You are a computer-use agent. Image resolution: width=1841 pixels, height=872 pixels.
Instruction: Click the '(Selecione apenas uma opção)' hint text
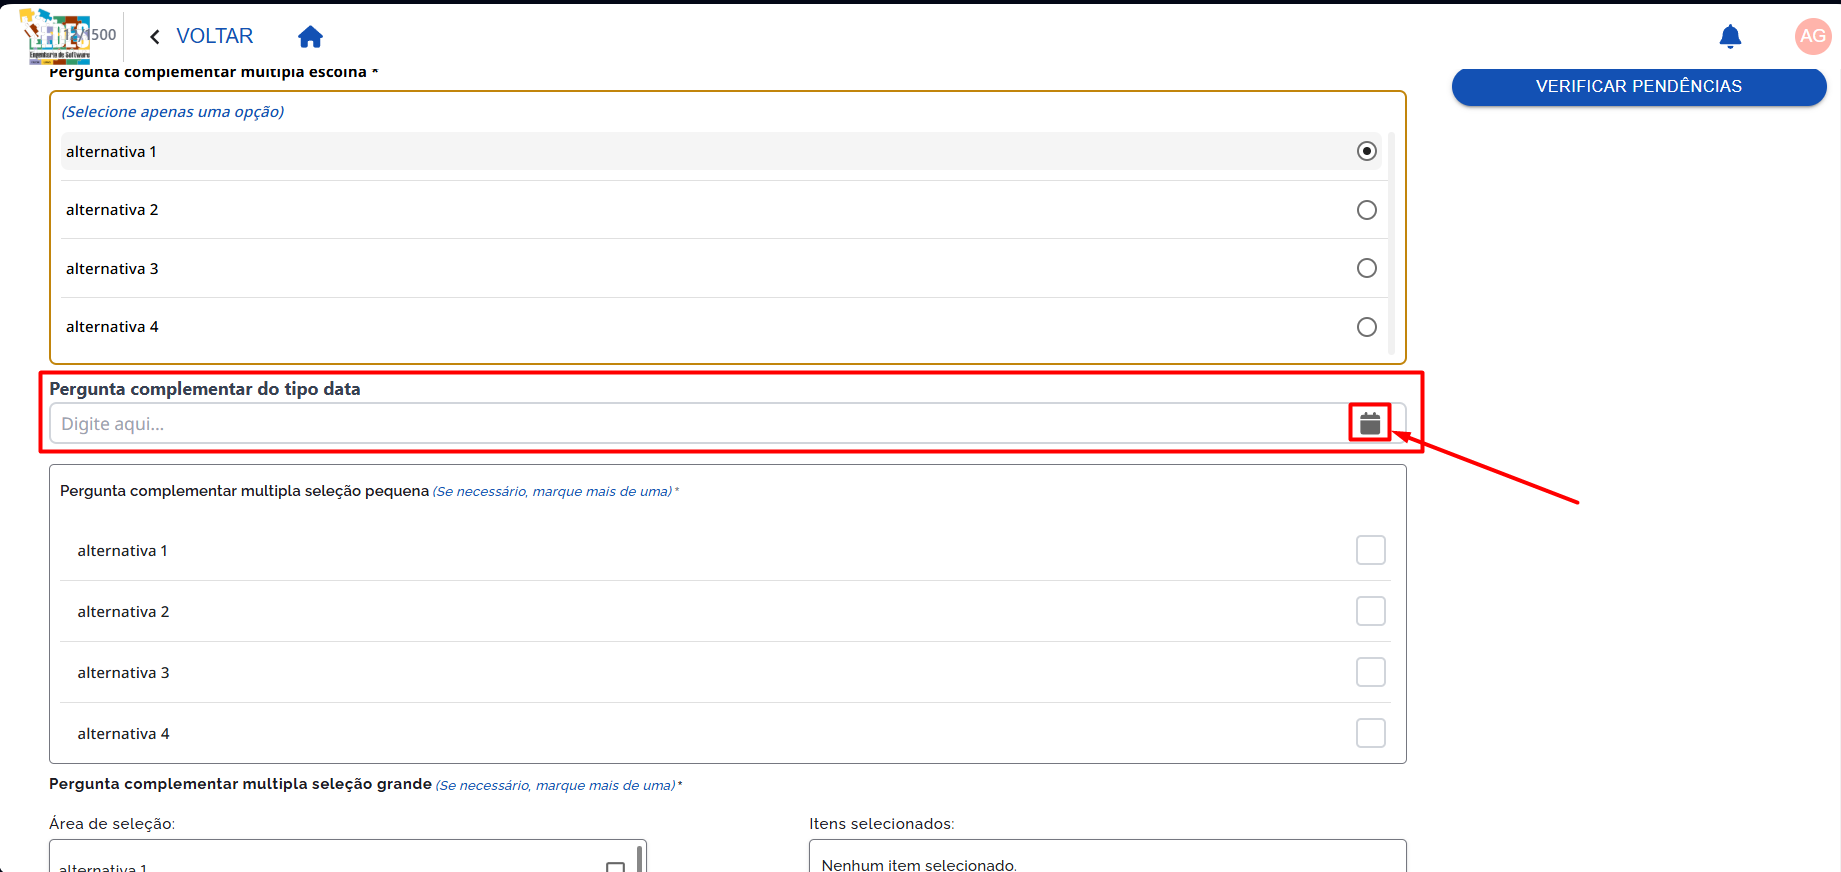(173, 112)
